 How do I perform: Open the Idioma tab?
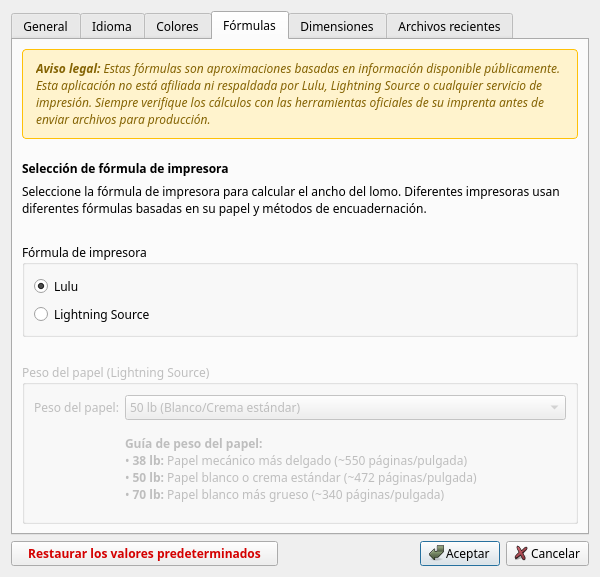(111, 27)
